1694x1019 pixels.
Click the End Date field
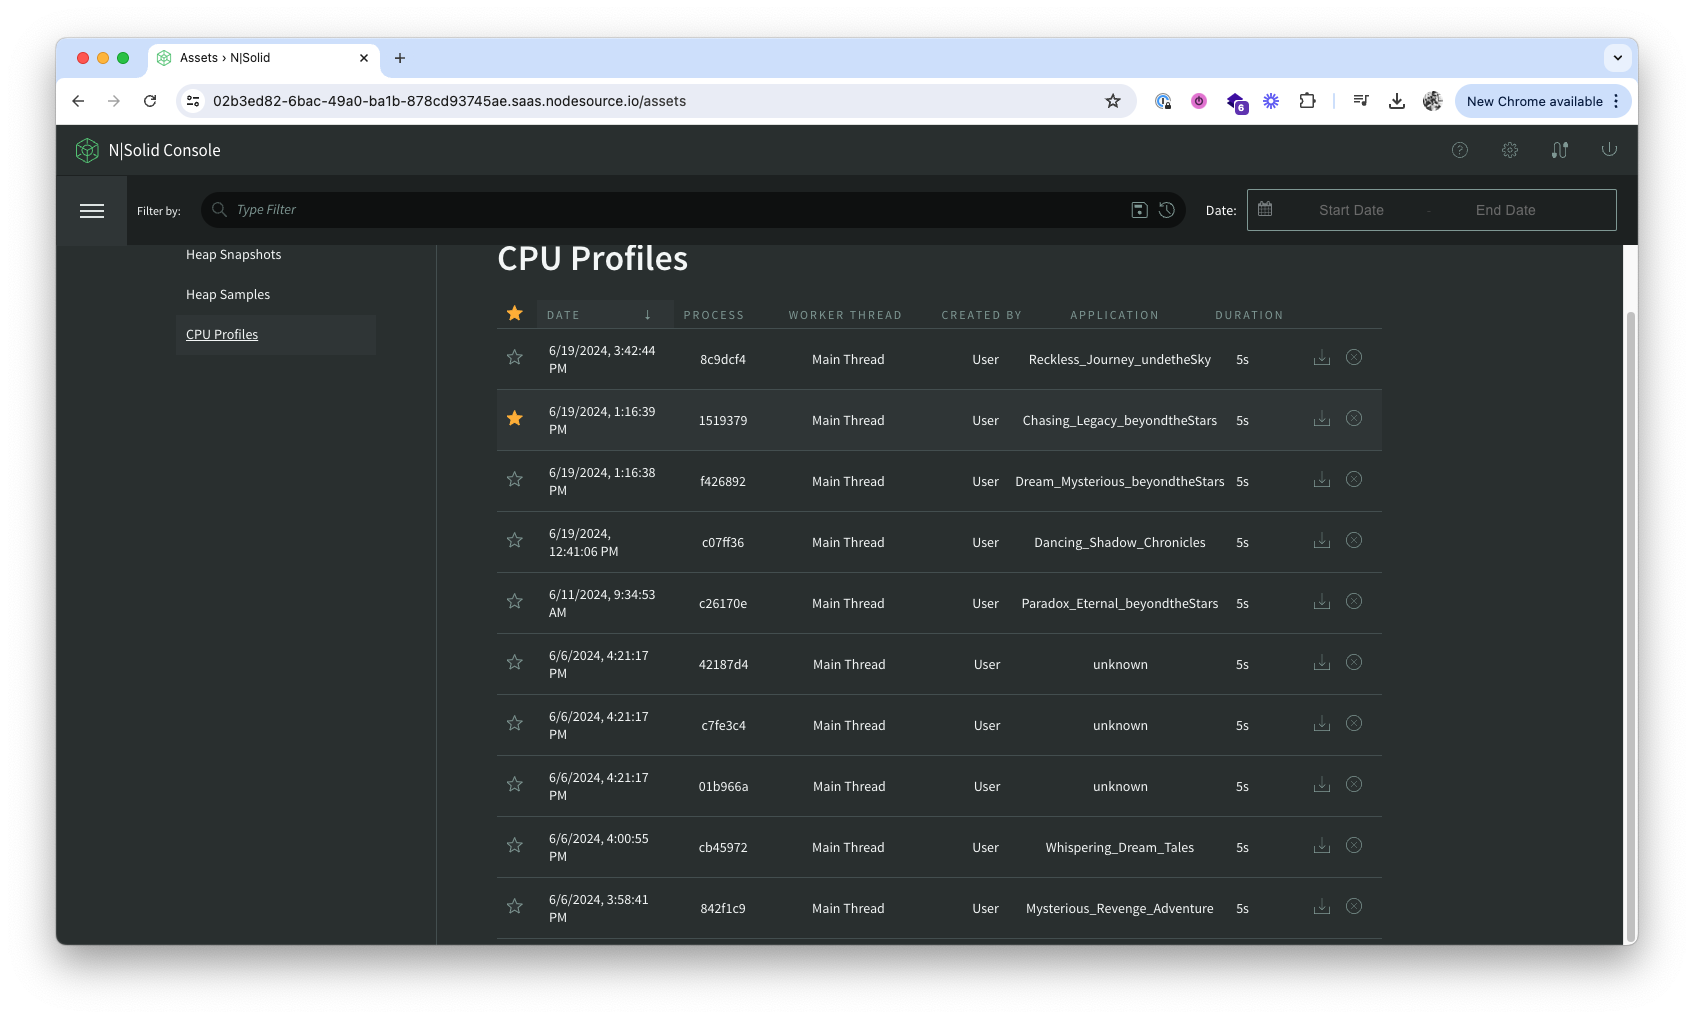point(1505,210)
